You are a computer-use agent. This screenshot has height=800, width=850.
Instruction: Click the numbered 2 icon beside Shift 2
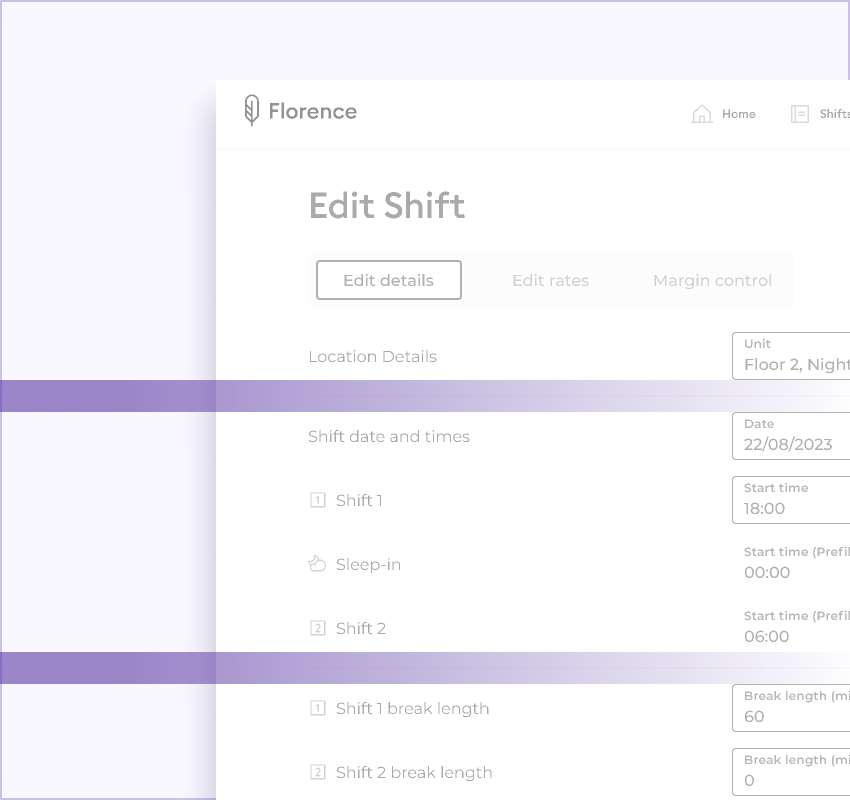(x=318, y=628)
